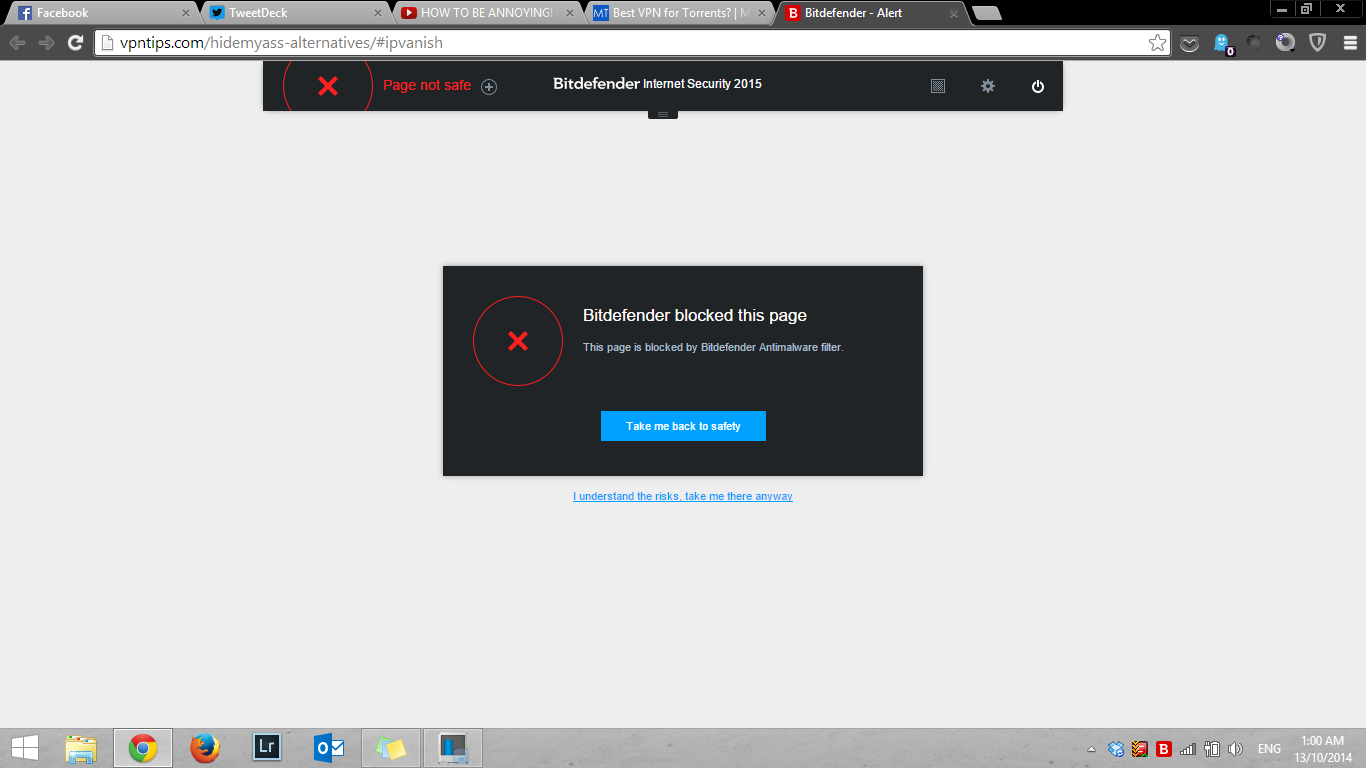Reload the current page
The height and width of the screenshot is (768, 1366).
(x=75, y=43)
